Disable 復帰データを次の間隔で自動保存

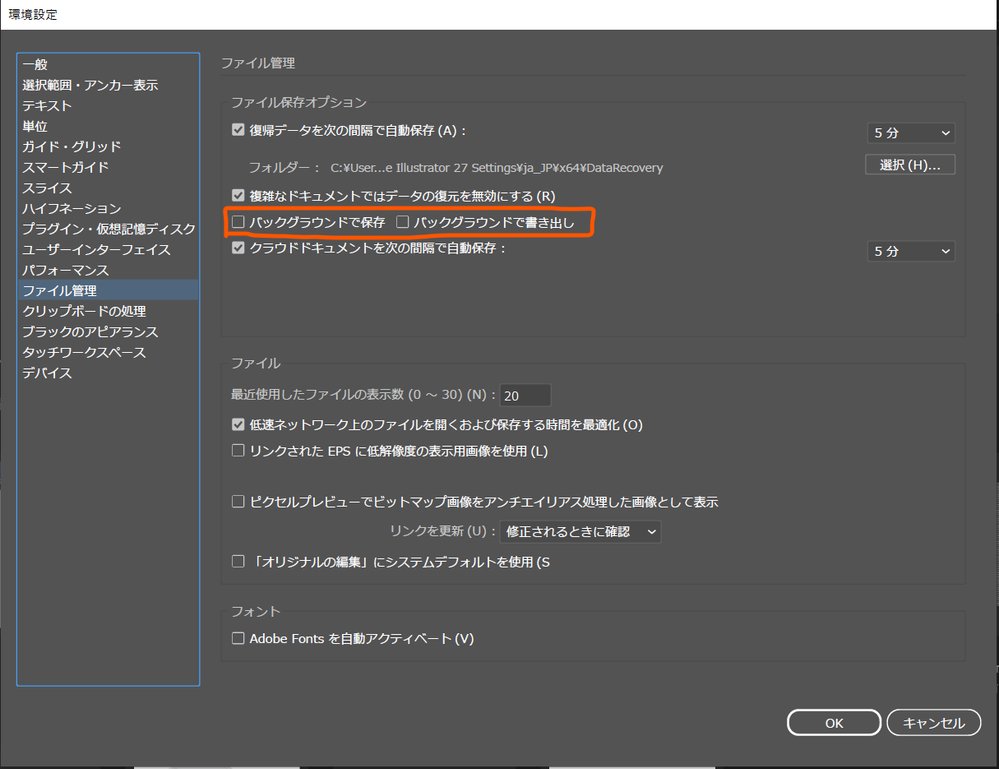(x=237, y=129)
